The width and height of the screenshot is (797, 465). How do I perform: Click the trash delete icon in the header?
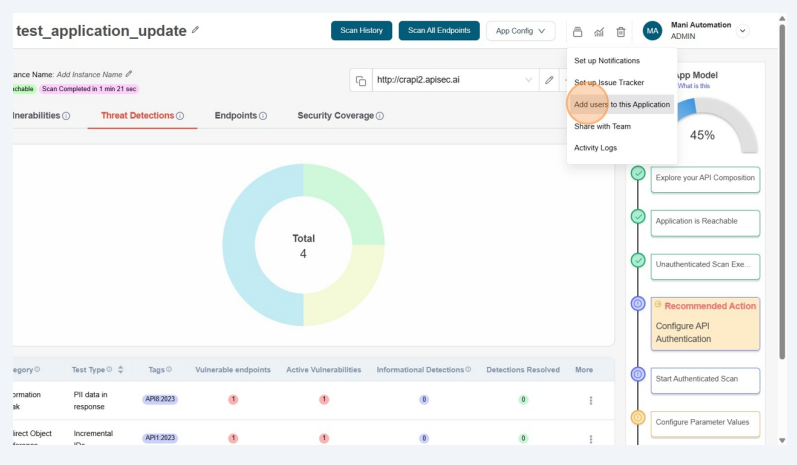620,32
